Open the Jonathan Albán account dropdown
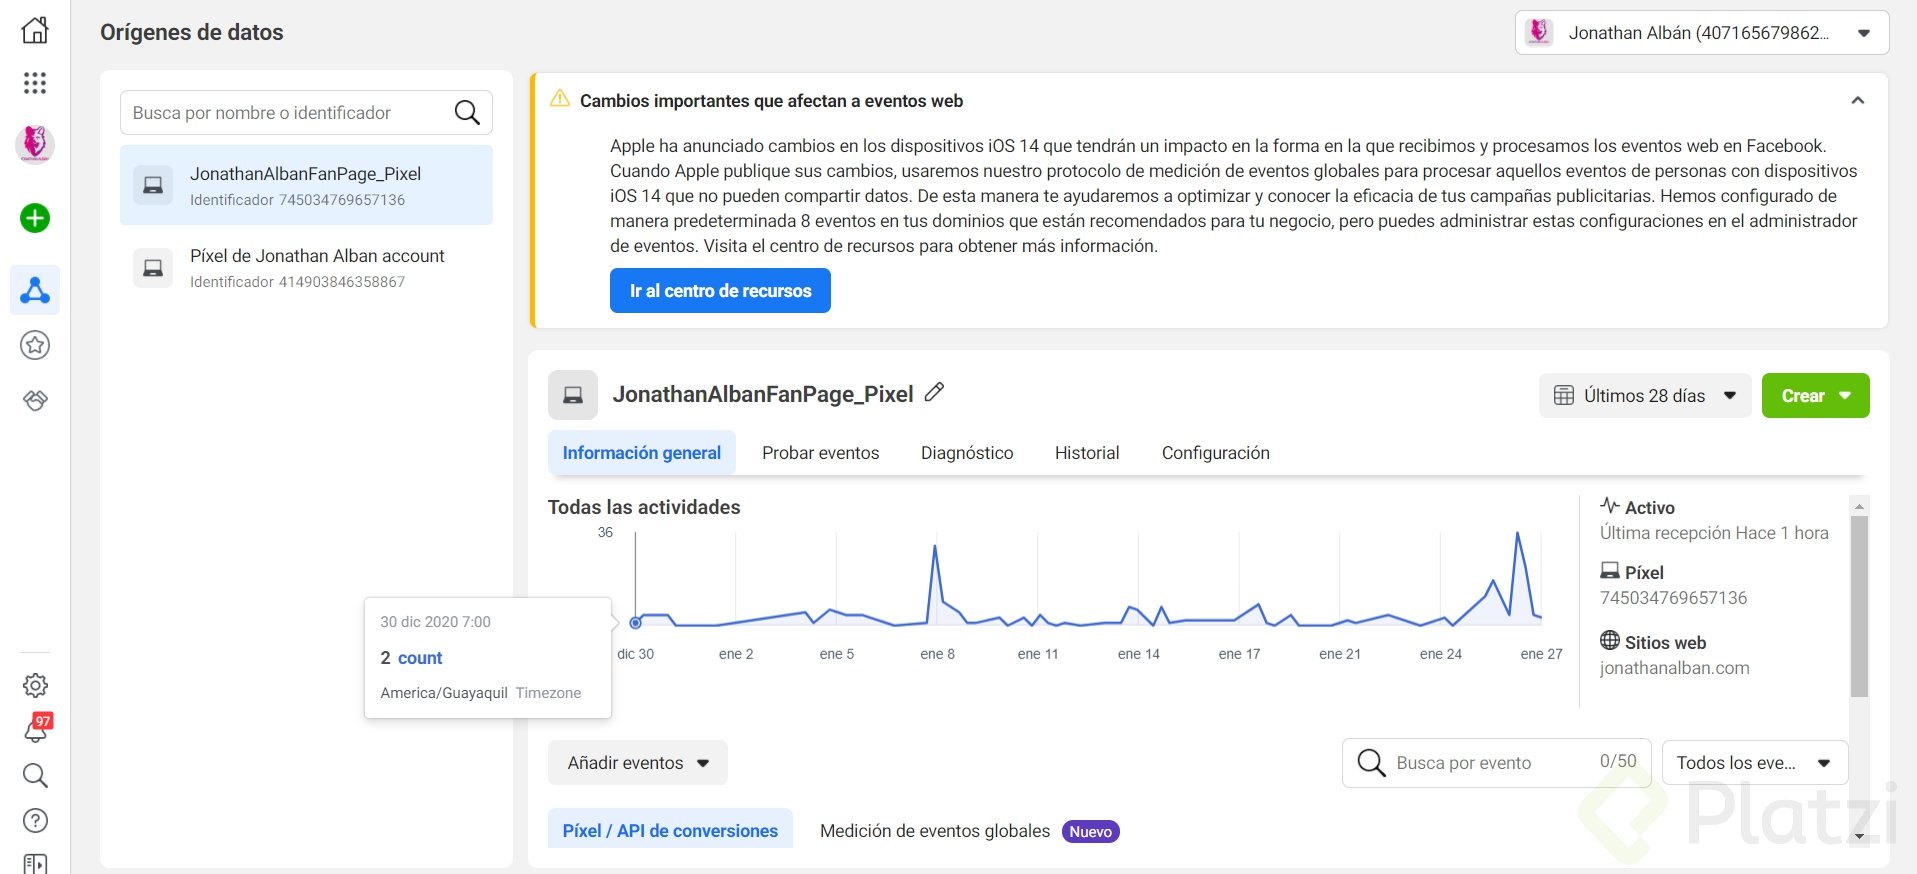The width and height of the screenshot is (1917, 874). click(1702, 33)
